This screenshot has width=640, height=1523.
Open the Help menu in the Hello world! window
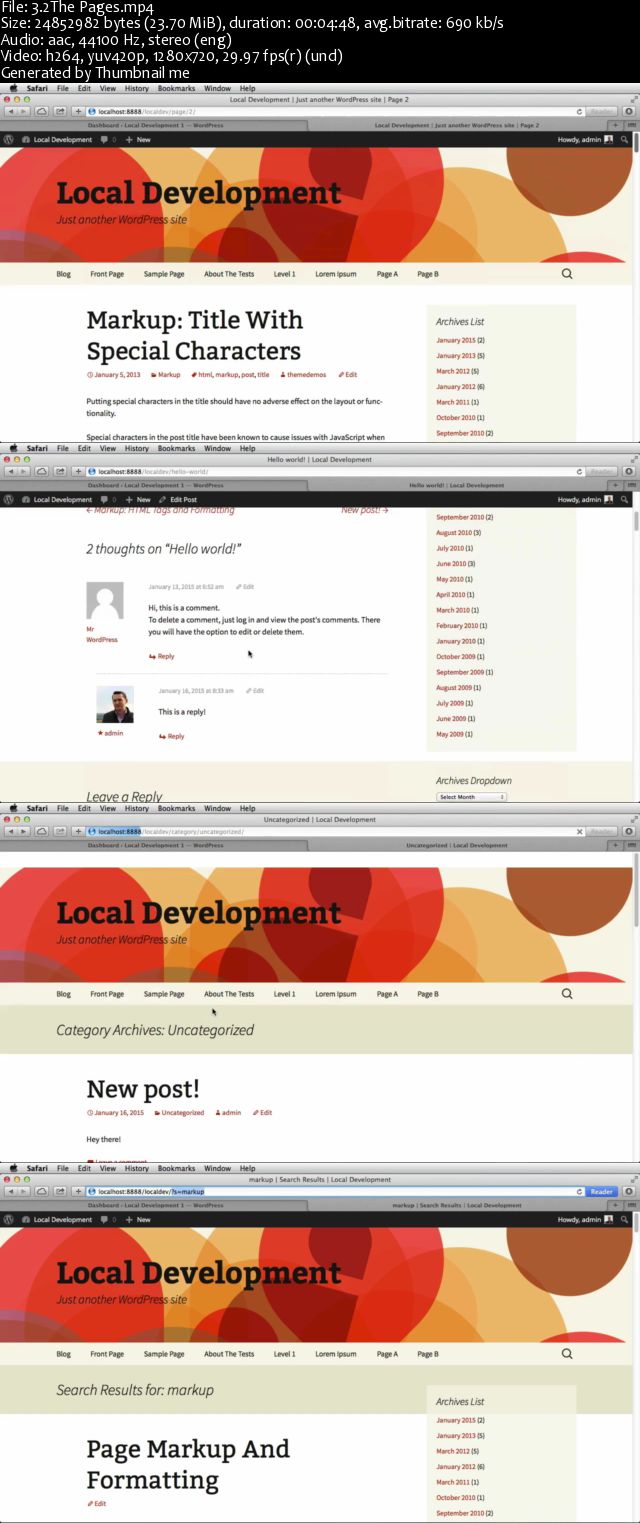coord(247,448)
